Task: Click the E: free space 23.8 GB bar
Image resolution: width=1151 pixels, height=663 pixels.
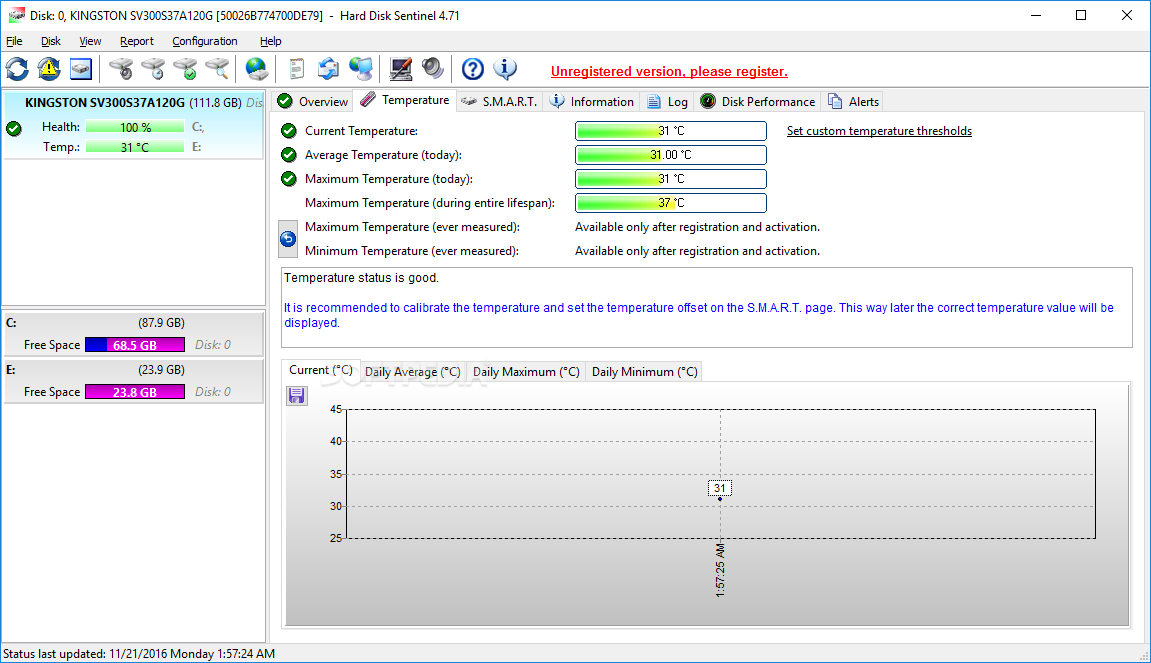Action: coord(135,392)
